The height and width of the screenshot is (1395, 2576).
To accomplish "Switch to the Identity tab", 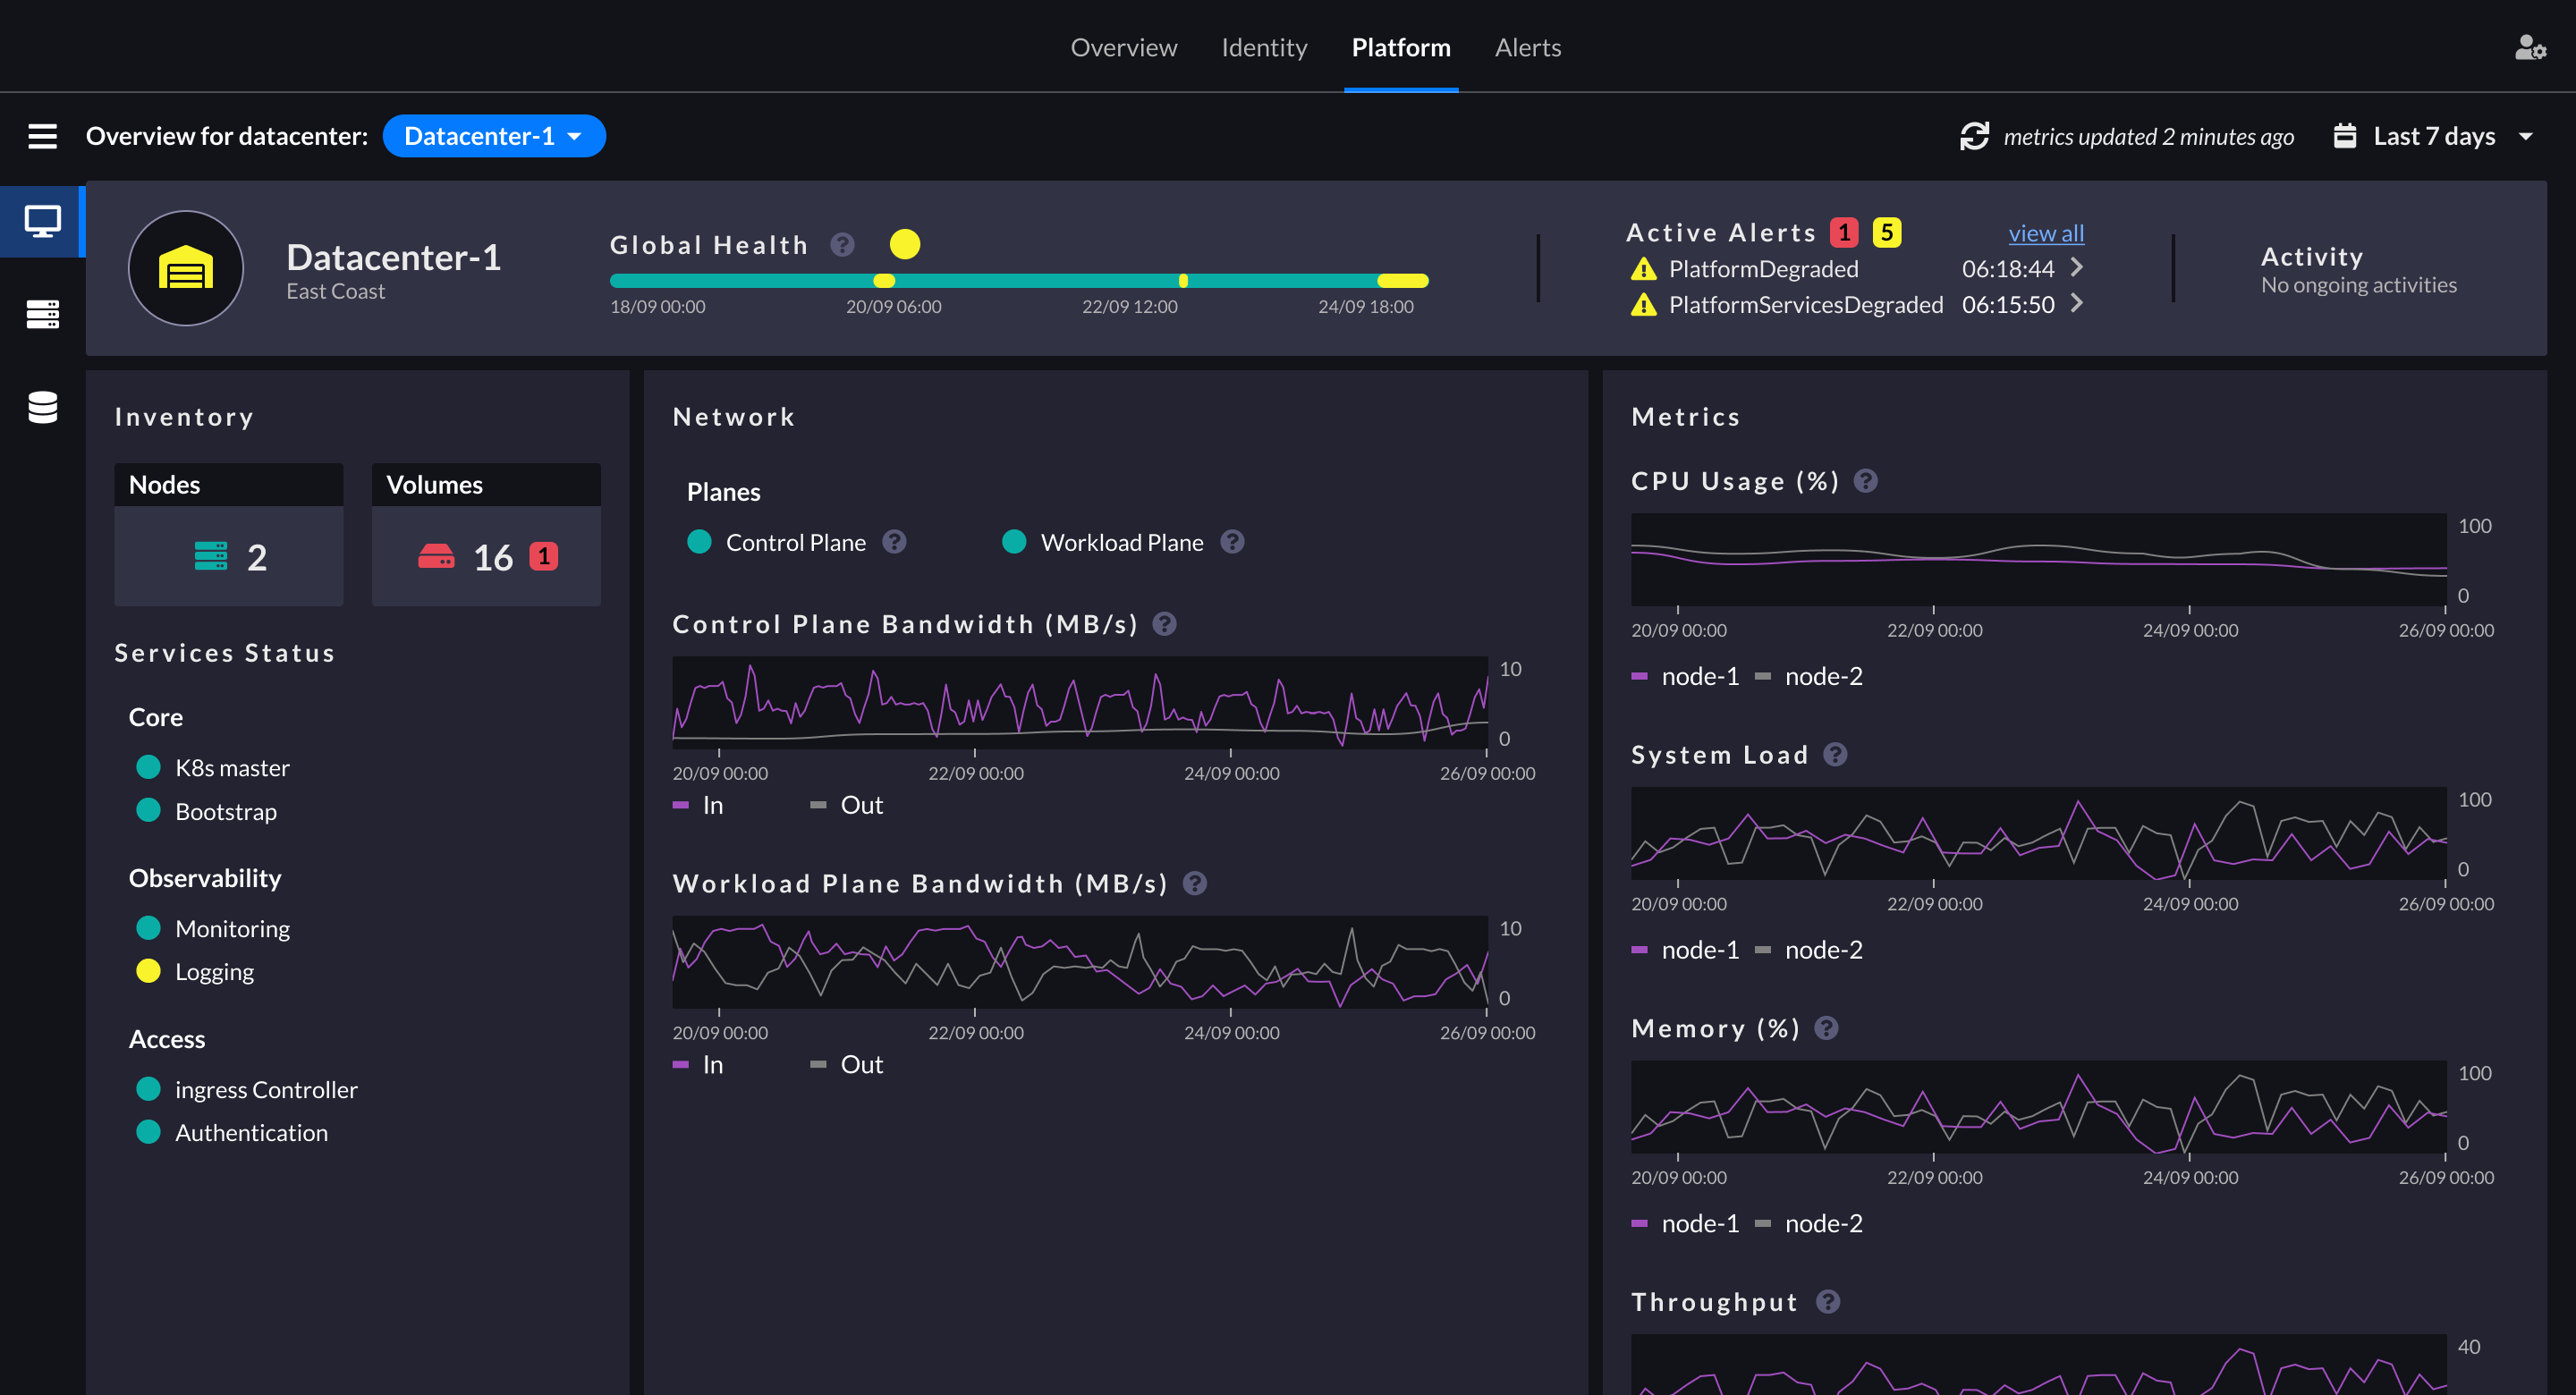I will 1264,47.
